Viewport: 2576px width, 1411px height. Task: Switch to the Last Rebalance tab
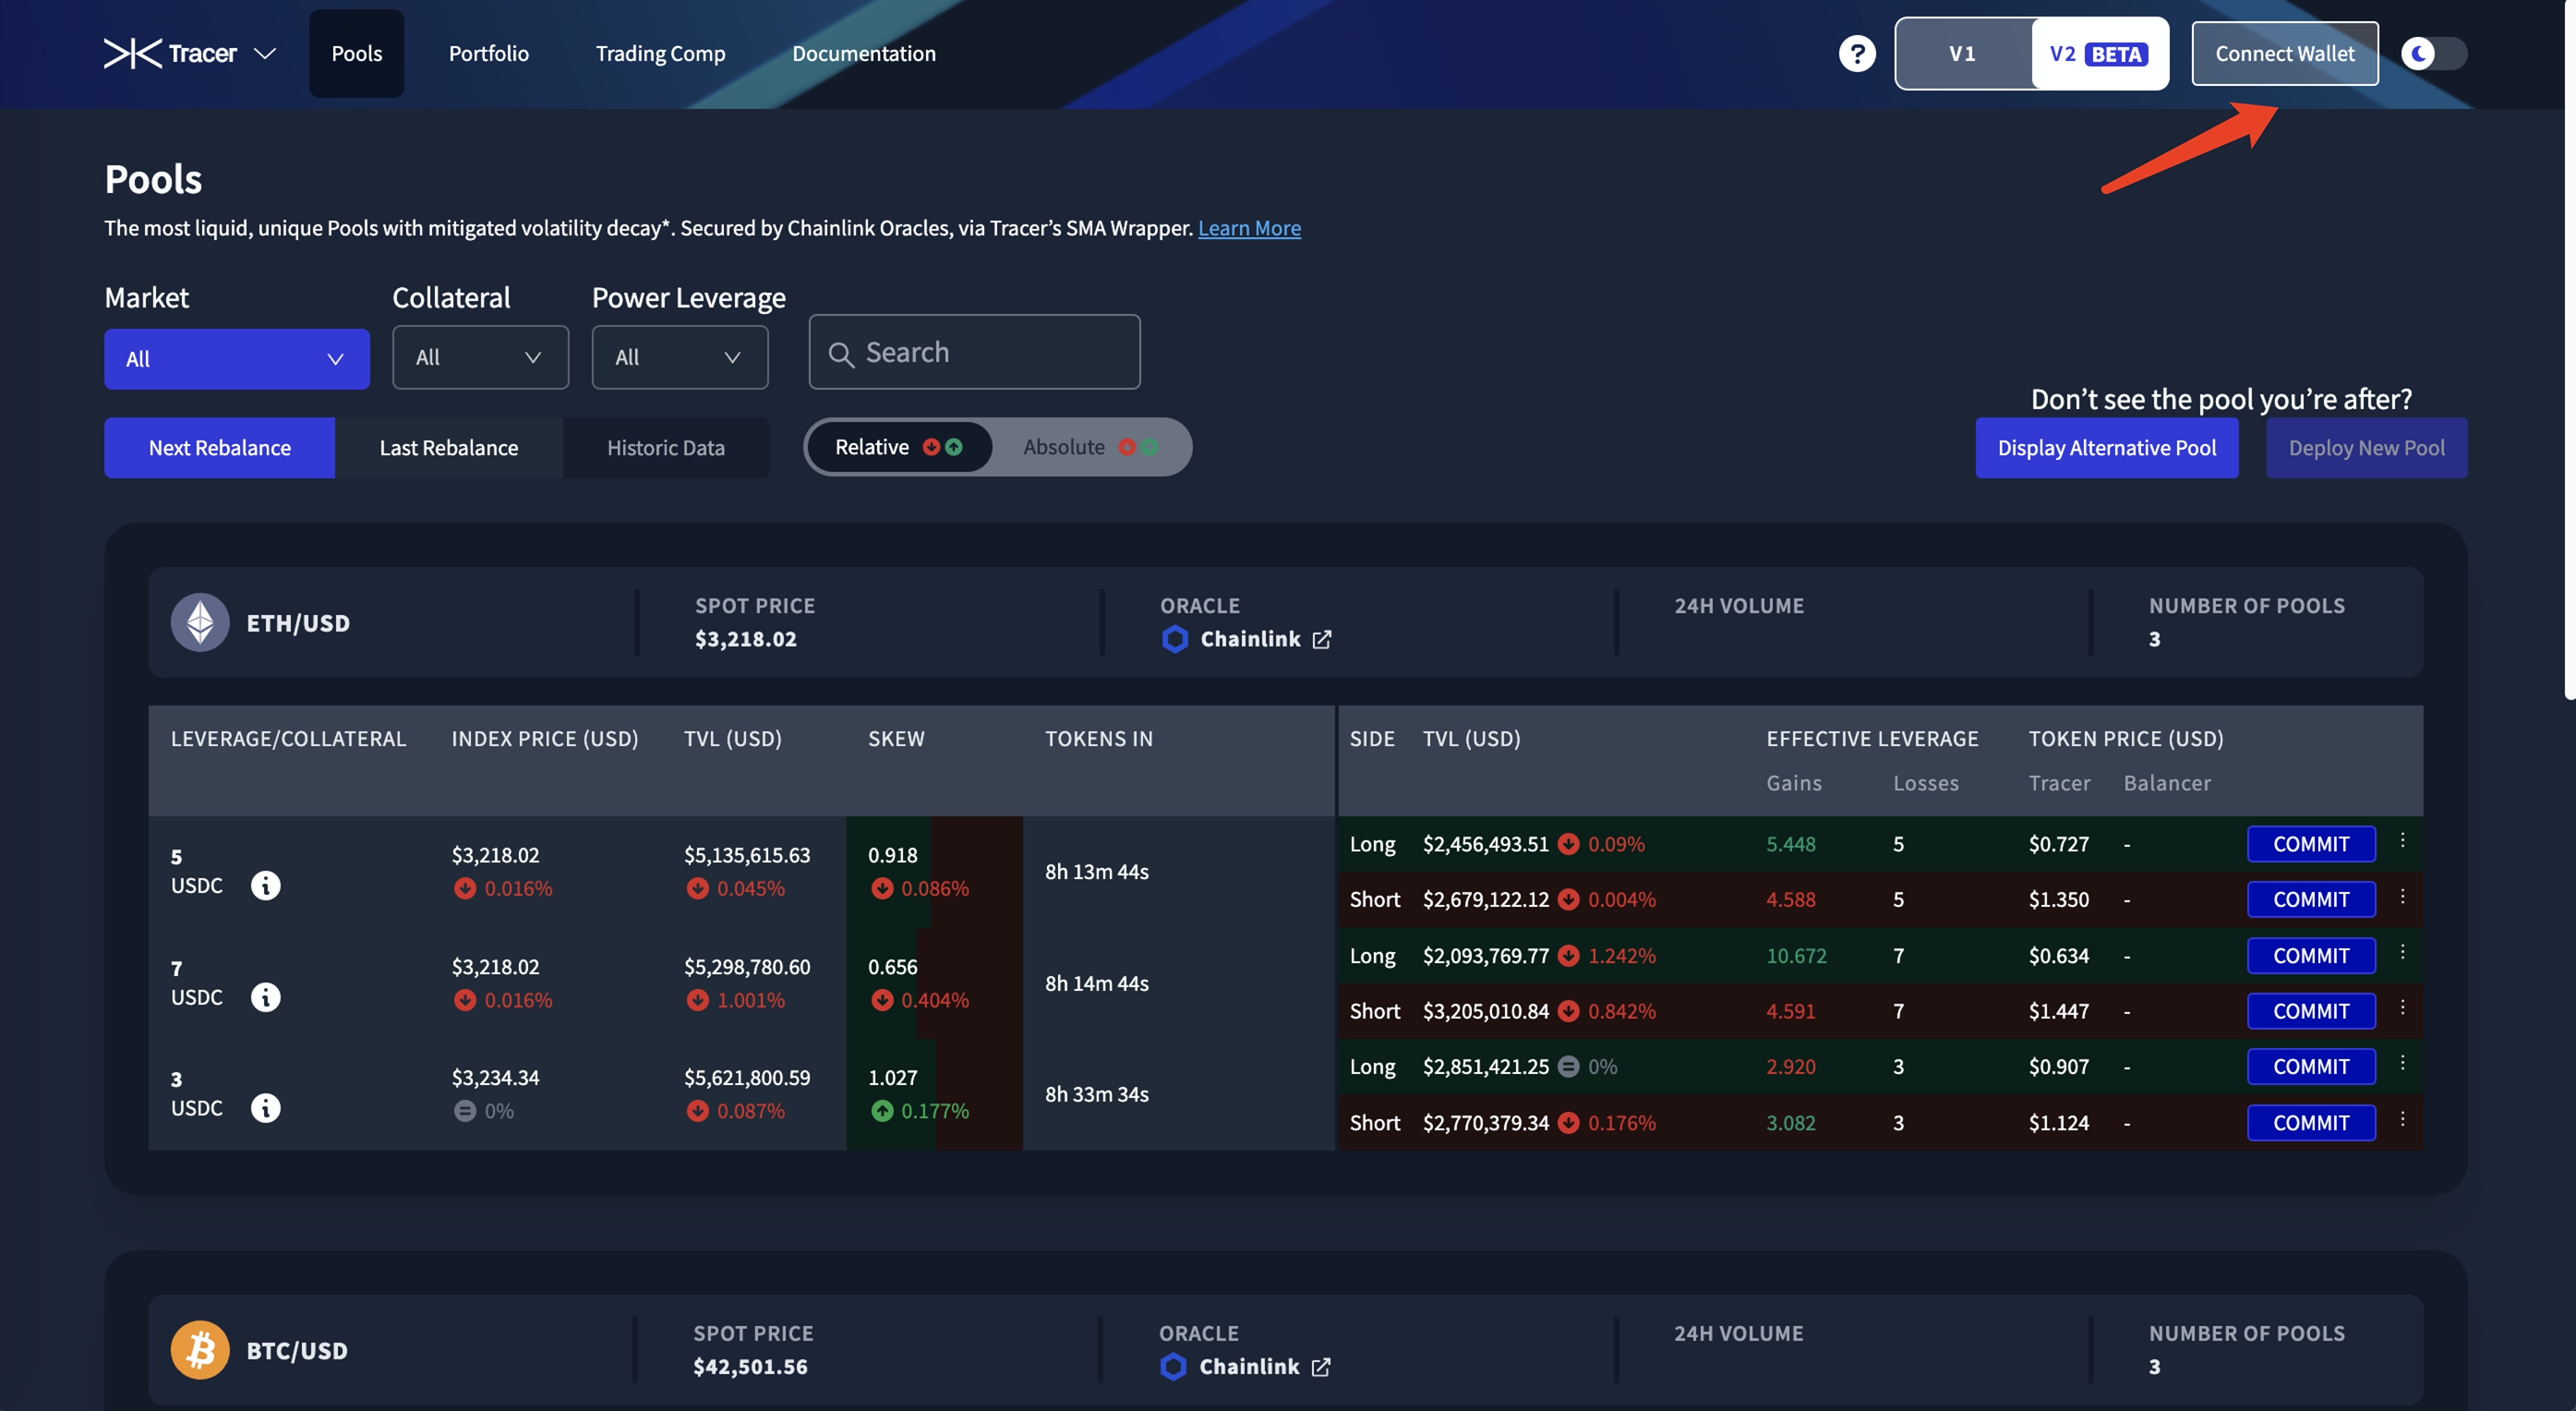pyautogui.click(x=448, y=448)
